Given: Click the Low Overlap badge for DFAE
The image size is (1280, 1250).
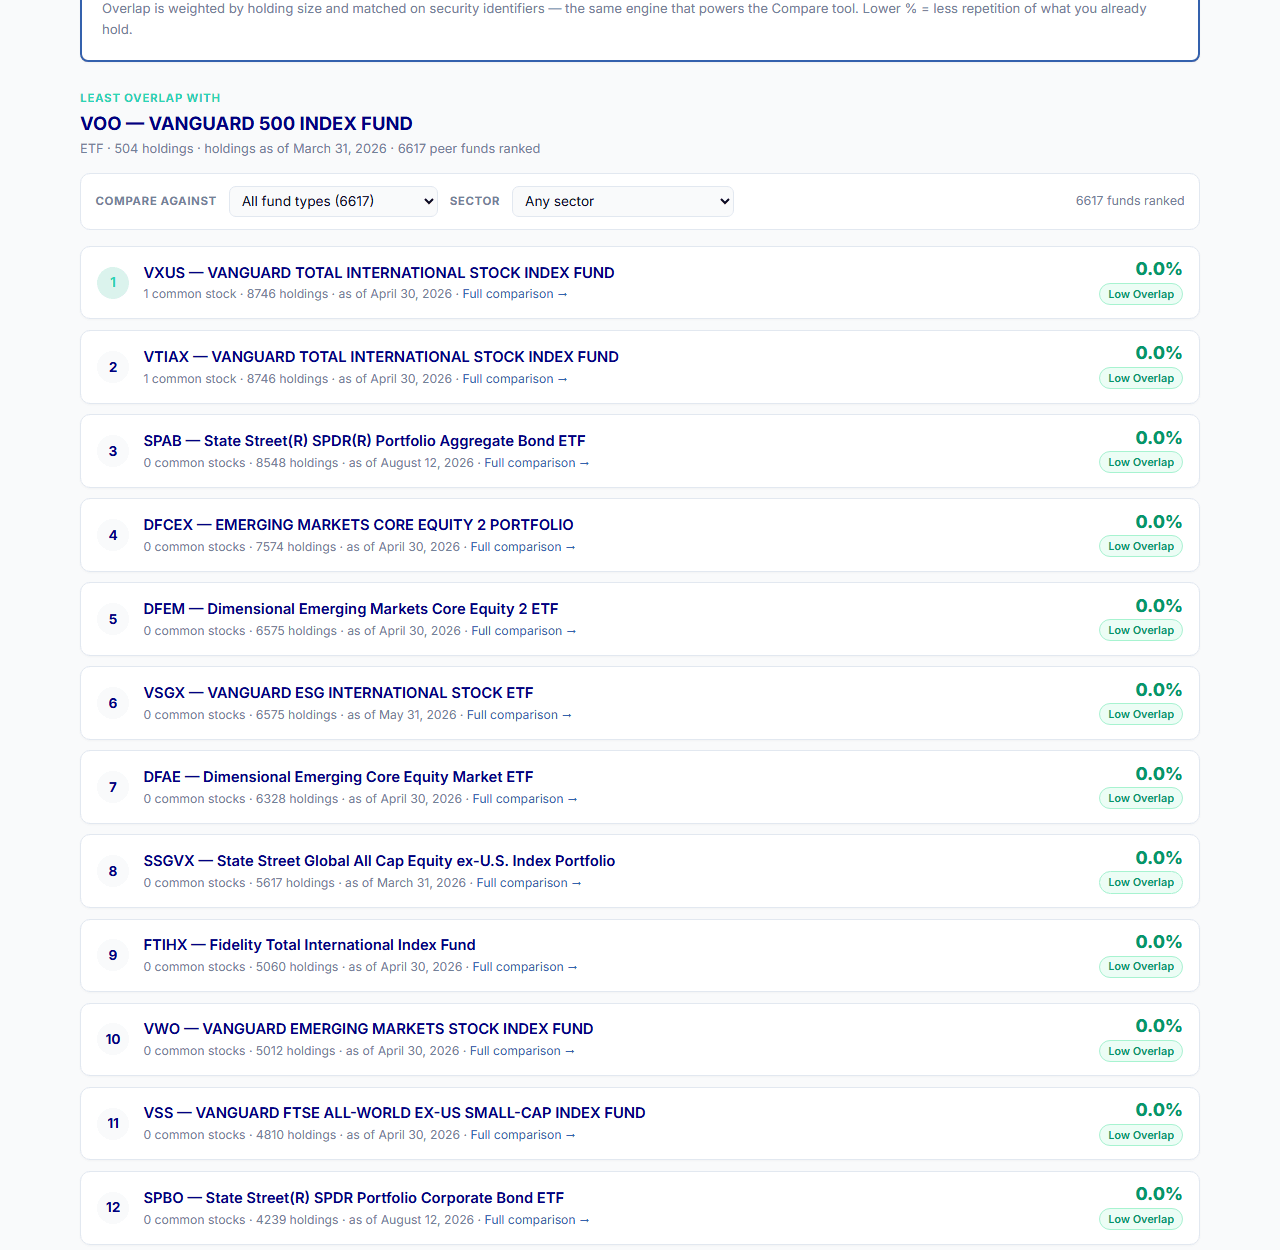Looking at the screenshot, I should pos(1141,798).
